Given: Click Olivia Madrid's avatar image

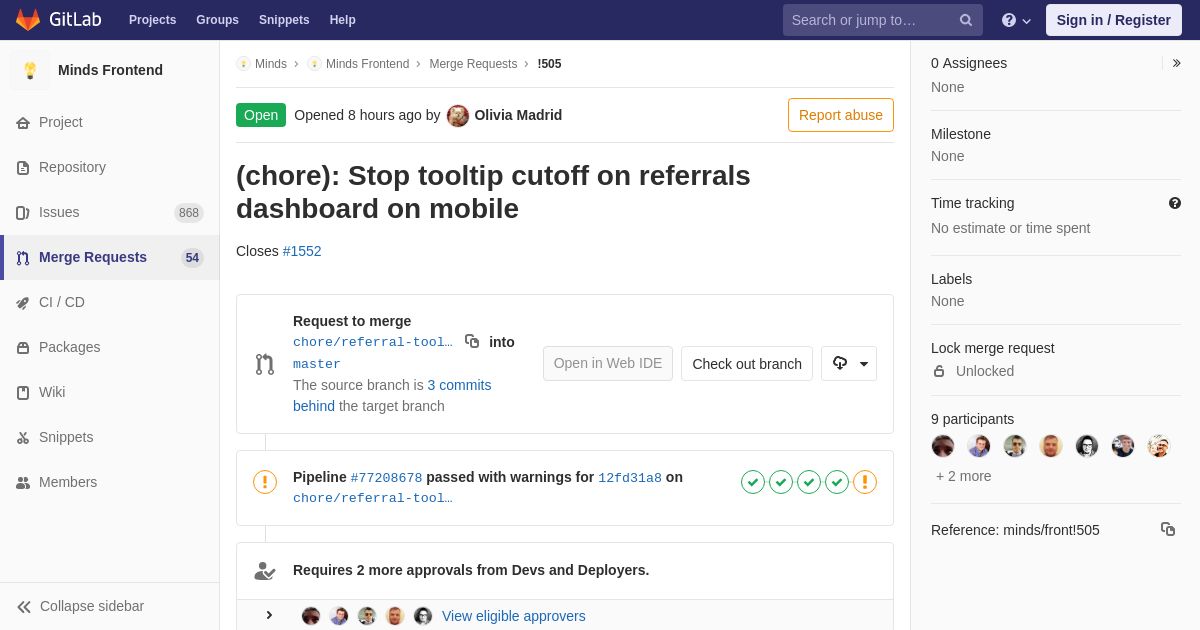Looking at the screenshot, I should click(x=458, y=115).
